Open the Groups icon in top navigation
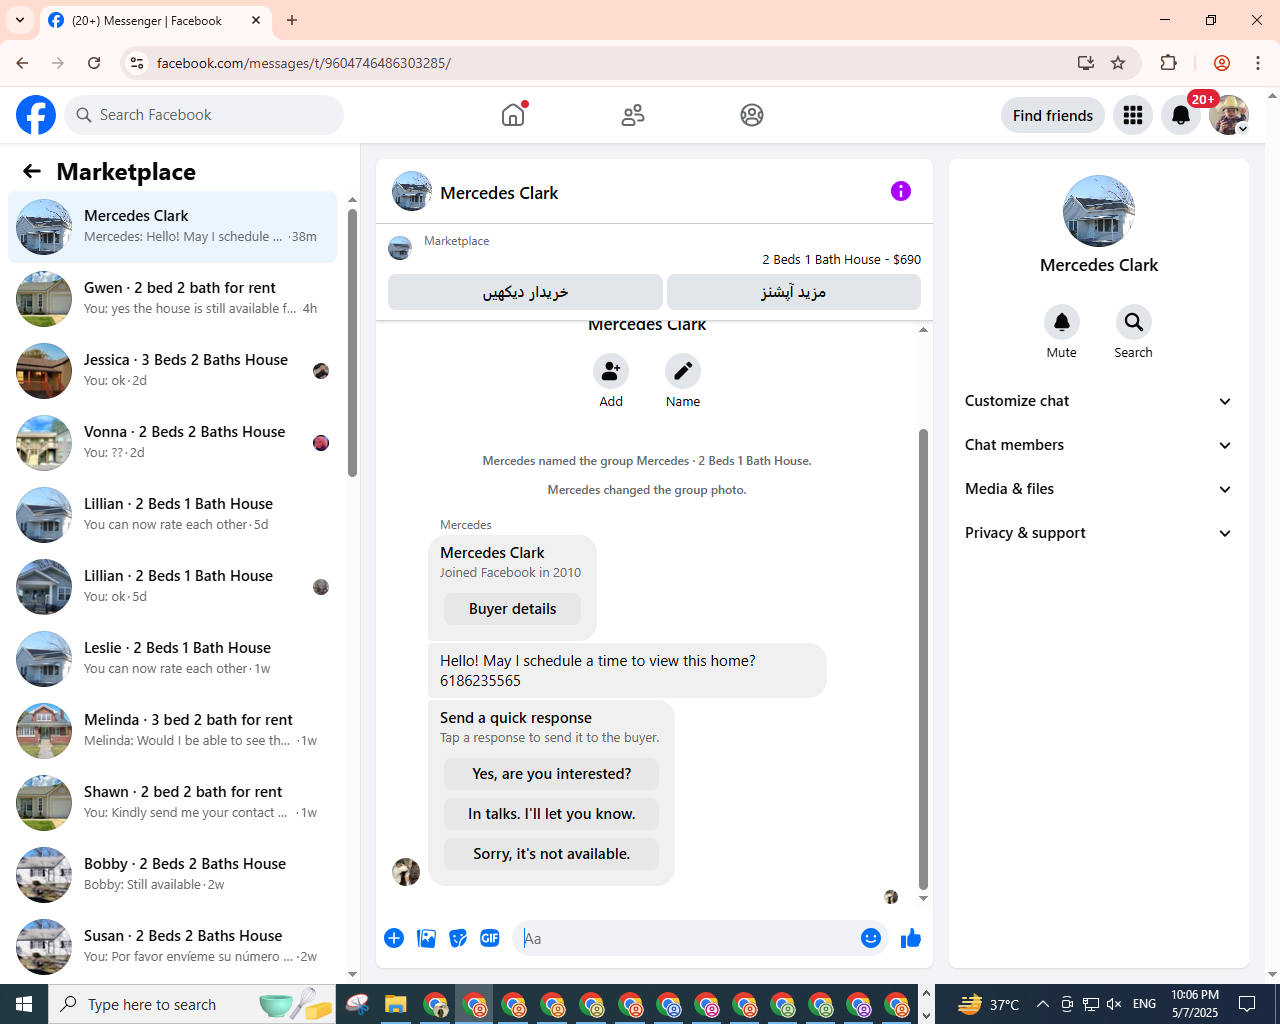1280x1024 pixels. (x=752, y=115)
